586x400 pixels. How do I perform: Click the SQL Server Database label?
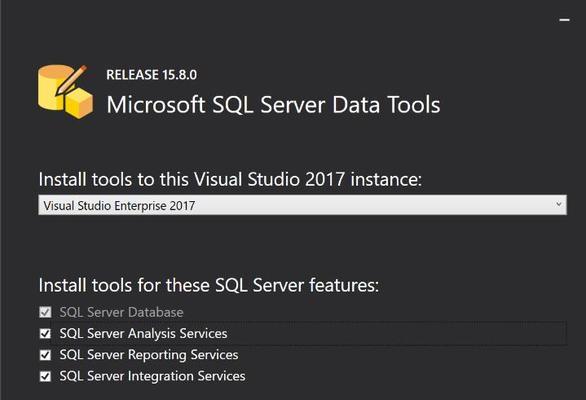click(121, 312)
